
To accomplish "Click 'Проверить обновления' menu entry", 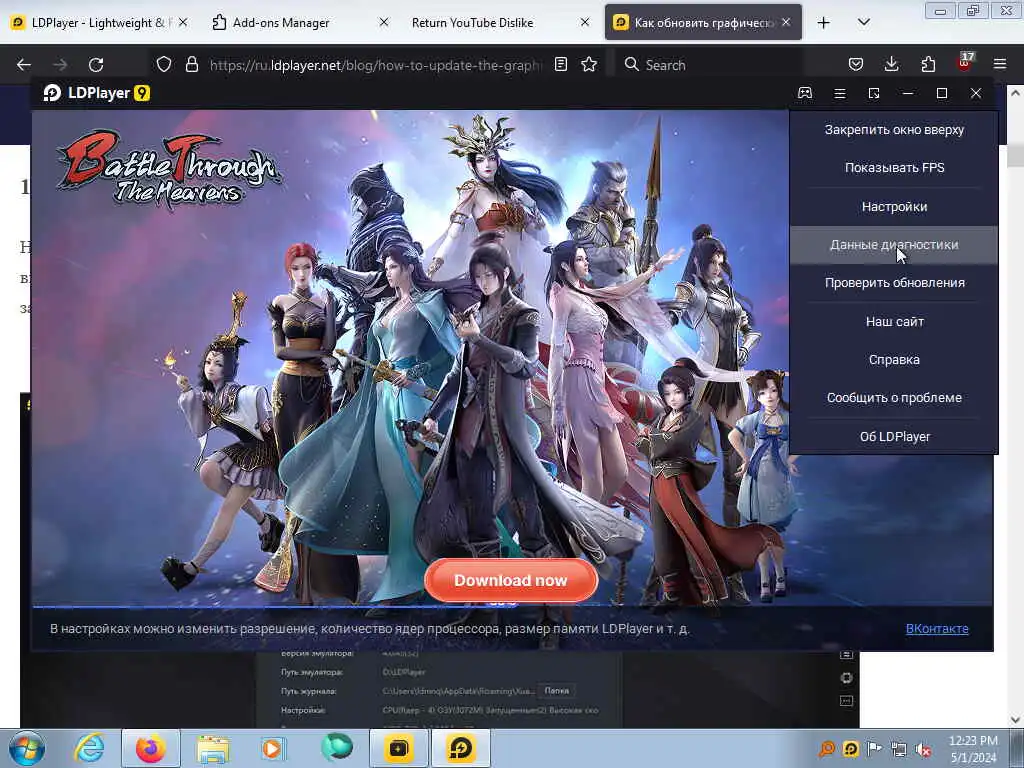I will [x=894, y=283].
